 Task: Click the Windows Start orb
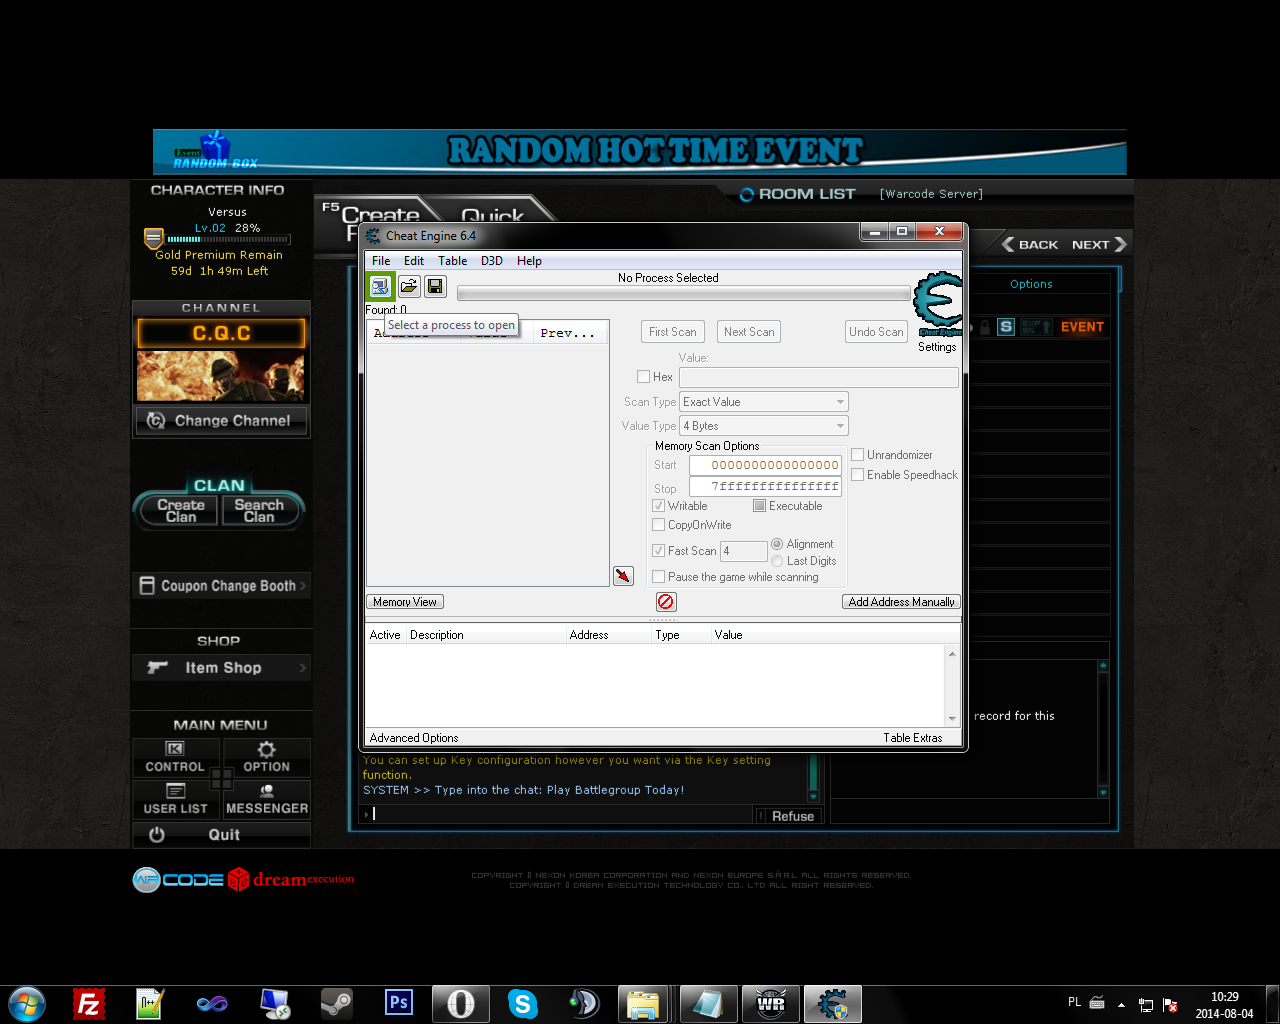pos(27,1004)
